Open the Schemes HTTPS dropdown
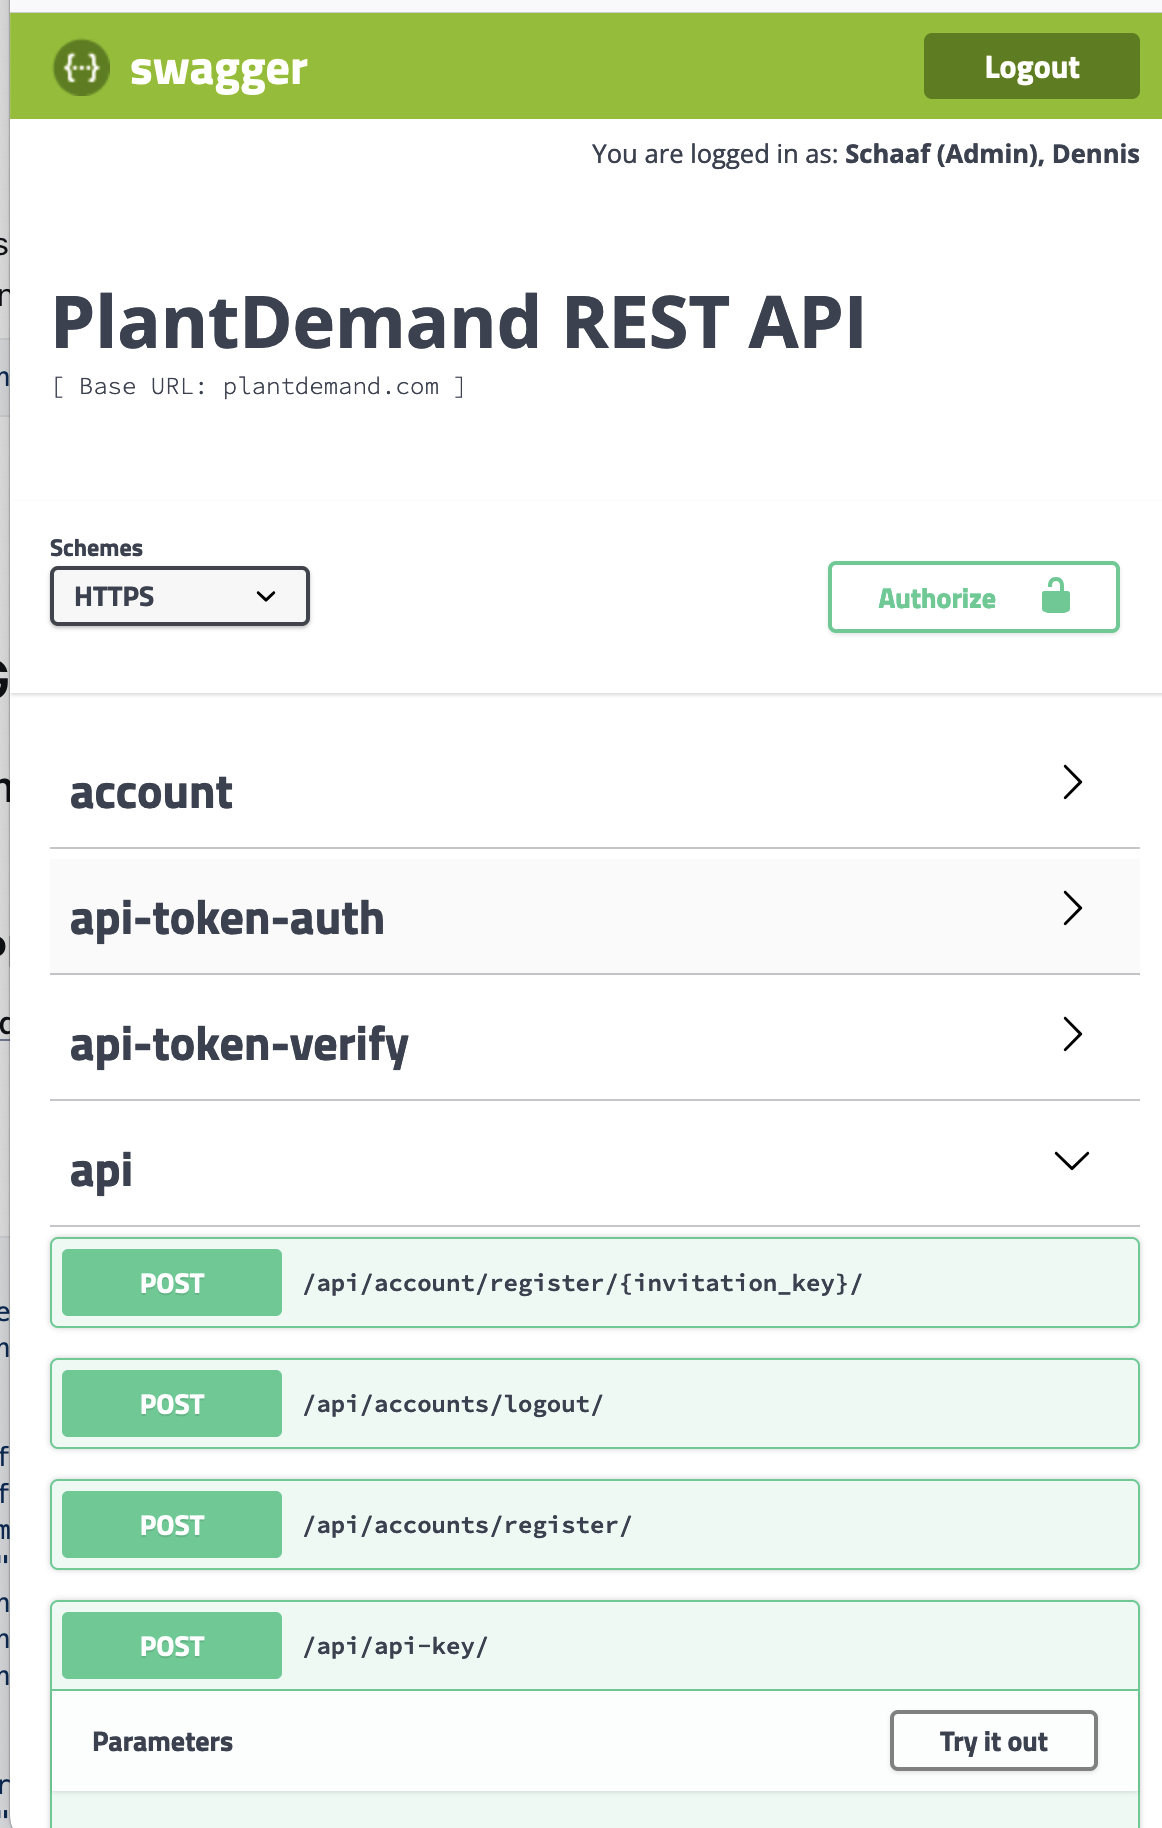 pos(179,596)
